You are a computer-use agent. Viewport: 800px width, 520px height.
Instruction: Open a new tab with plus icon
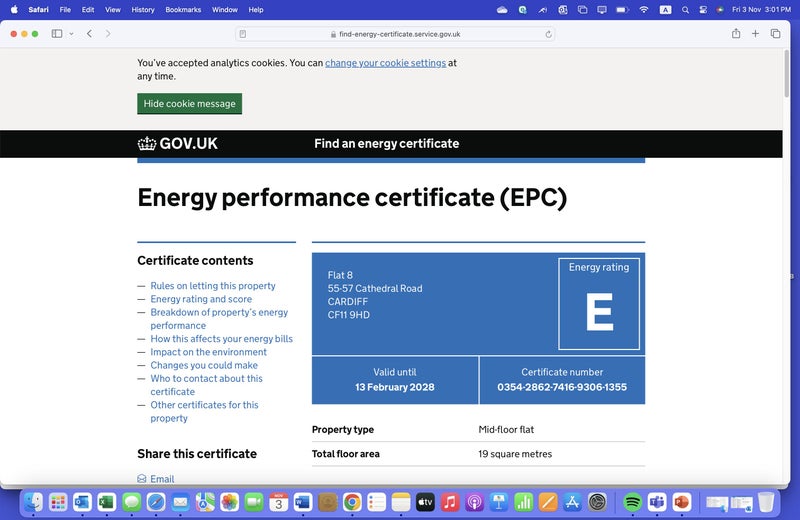pos(756,33)
